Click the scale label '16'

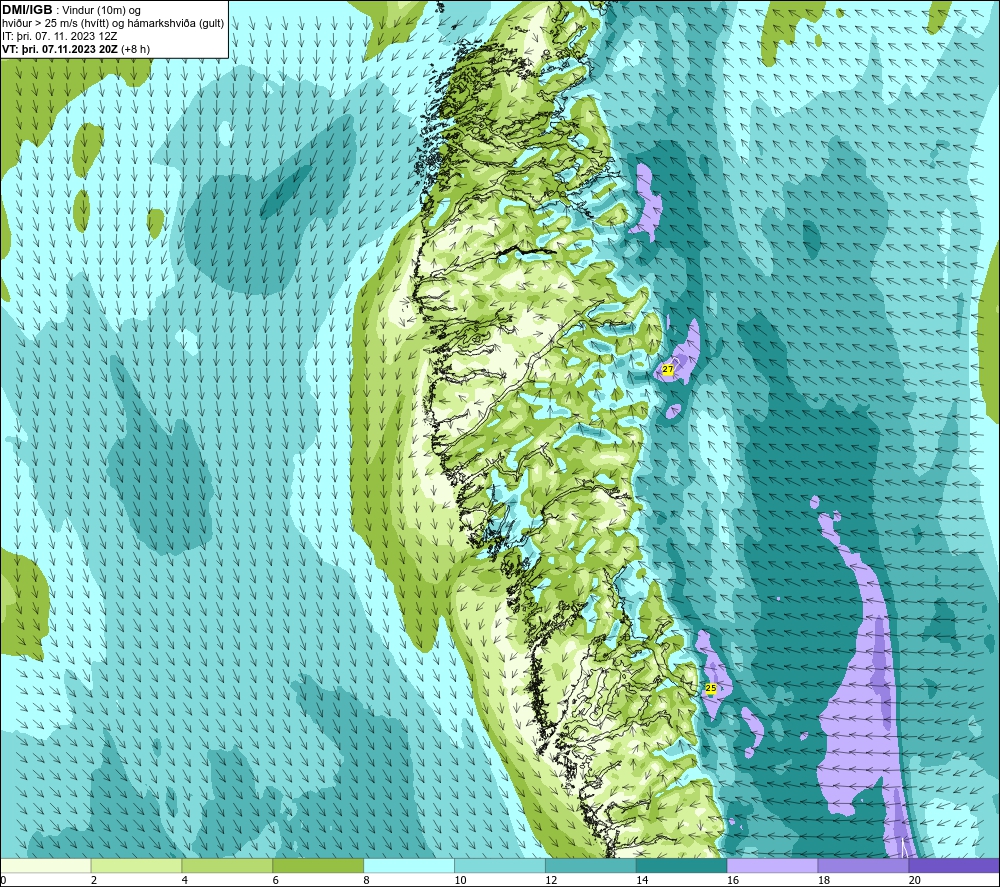733,880
